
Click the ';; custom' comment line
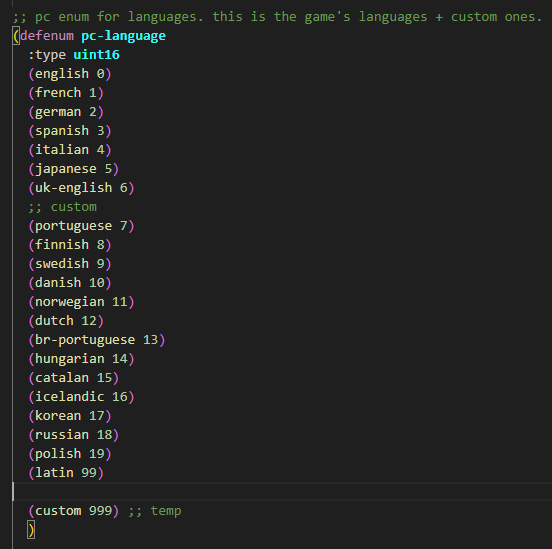pos(63,207)
